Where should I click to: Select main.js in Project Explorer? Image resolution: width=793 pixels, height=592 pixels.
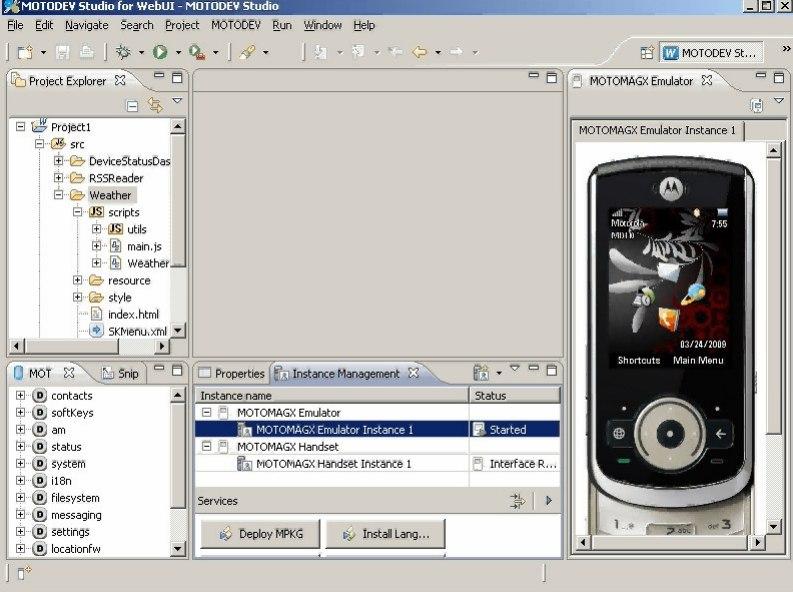[144, 246]
